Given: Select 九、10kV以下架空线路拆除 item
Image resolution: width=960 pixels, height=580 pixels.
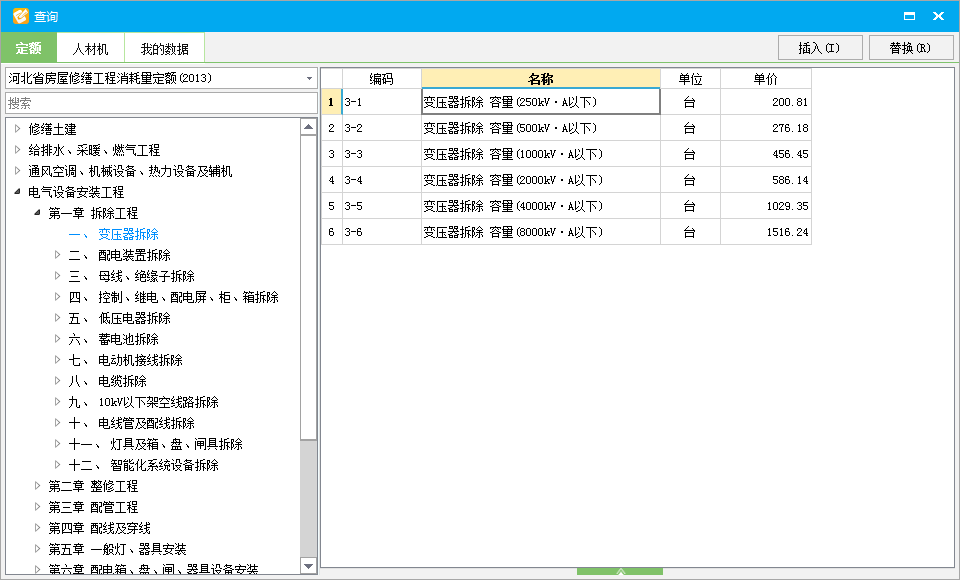Looking at the screenshot, I should [x=144, y=402].
